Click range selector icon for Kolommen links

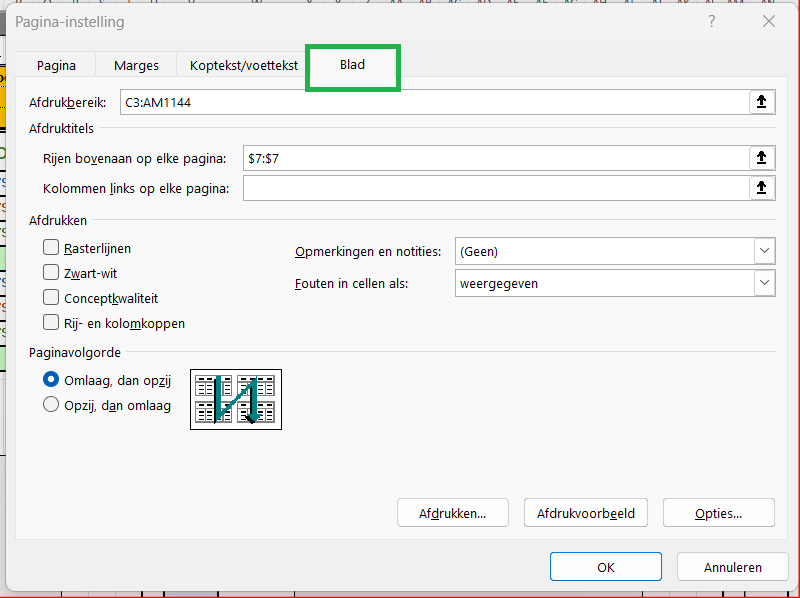coord(762,188)
